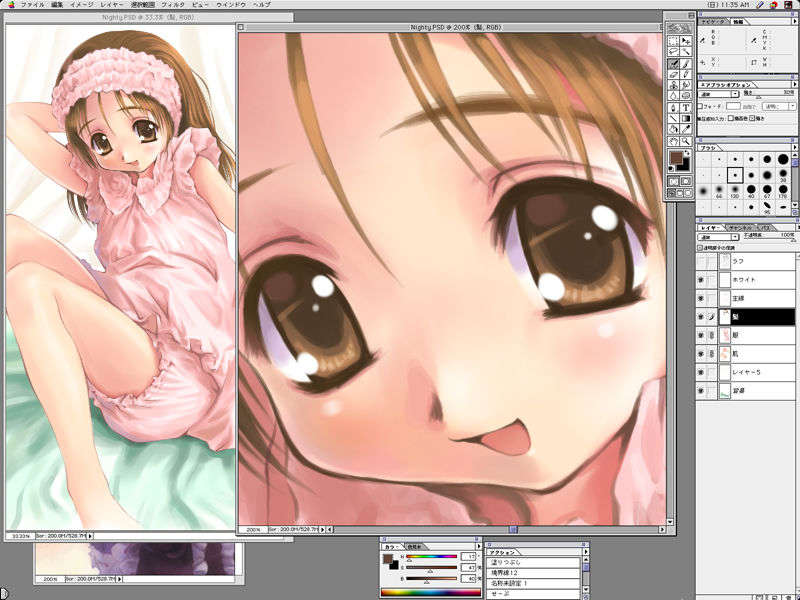Open the 編集 menu
Image resolution: width=800 pixels, height=600 pixels.
[57, 5]
